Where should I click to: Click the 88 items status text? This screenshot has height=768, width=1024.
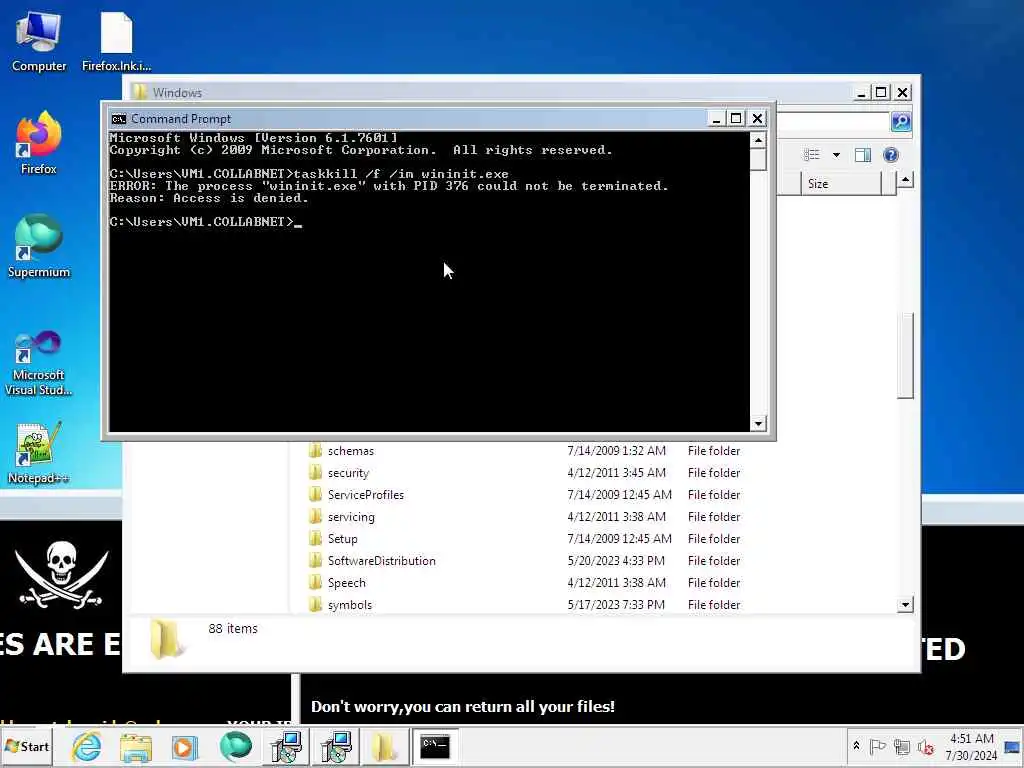(233, 628)
